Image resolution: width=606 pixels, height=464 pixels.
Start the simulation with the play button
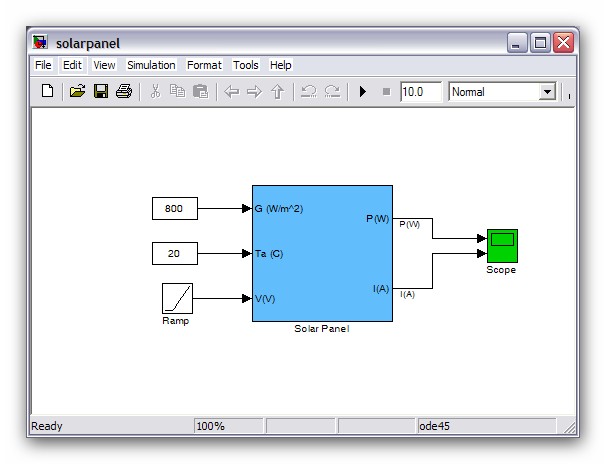(363, 92)
